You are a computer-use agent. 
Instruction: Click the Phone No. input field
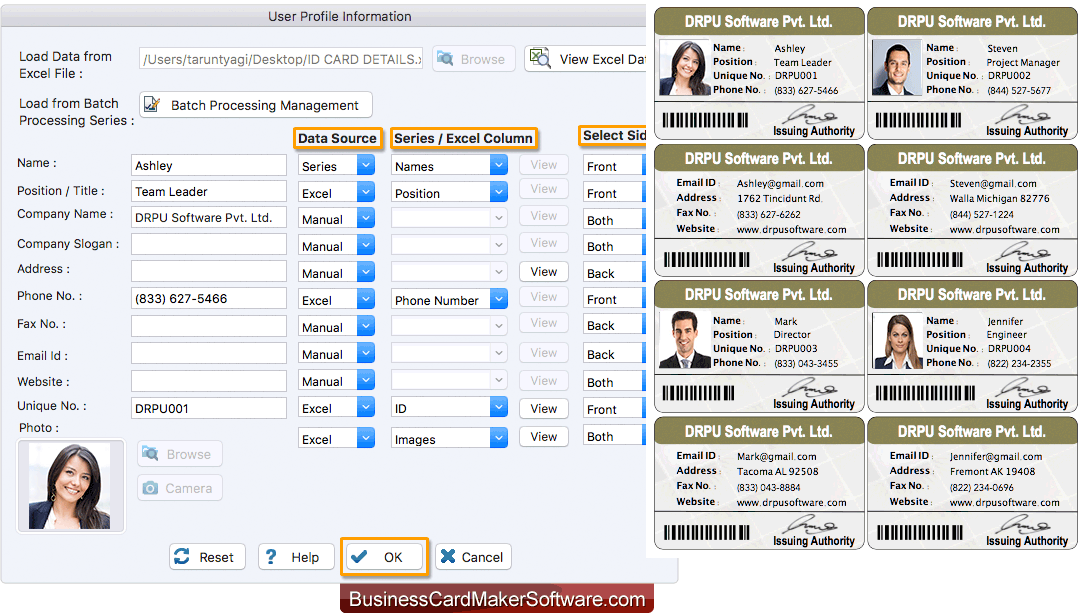pos(208,298)
